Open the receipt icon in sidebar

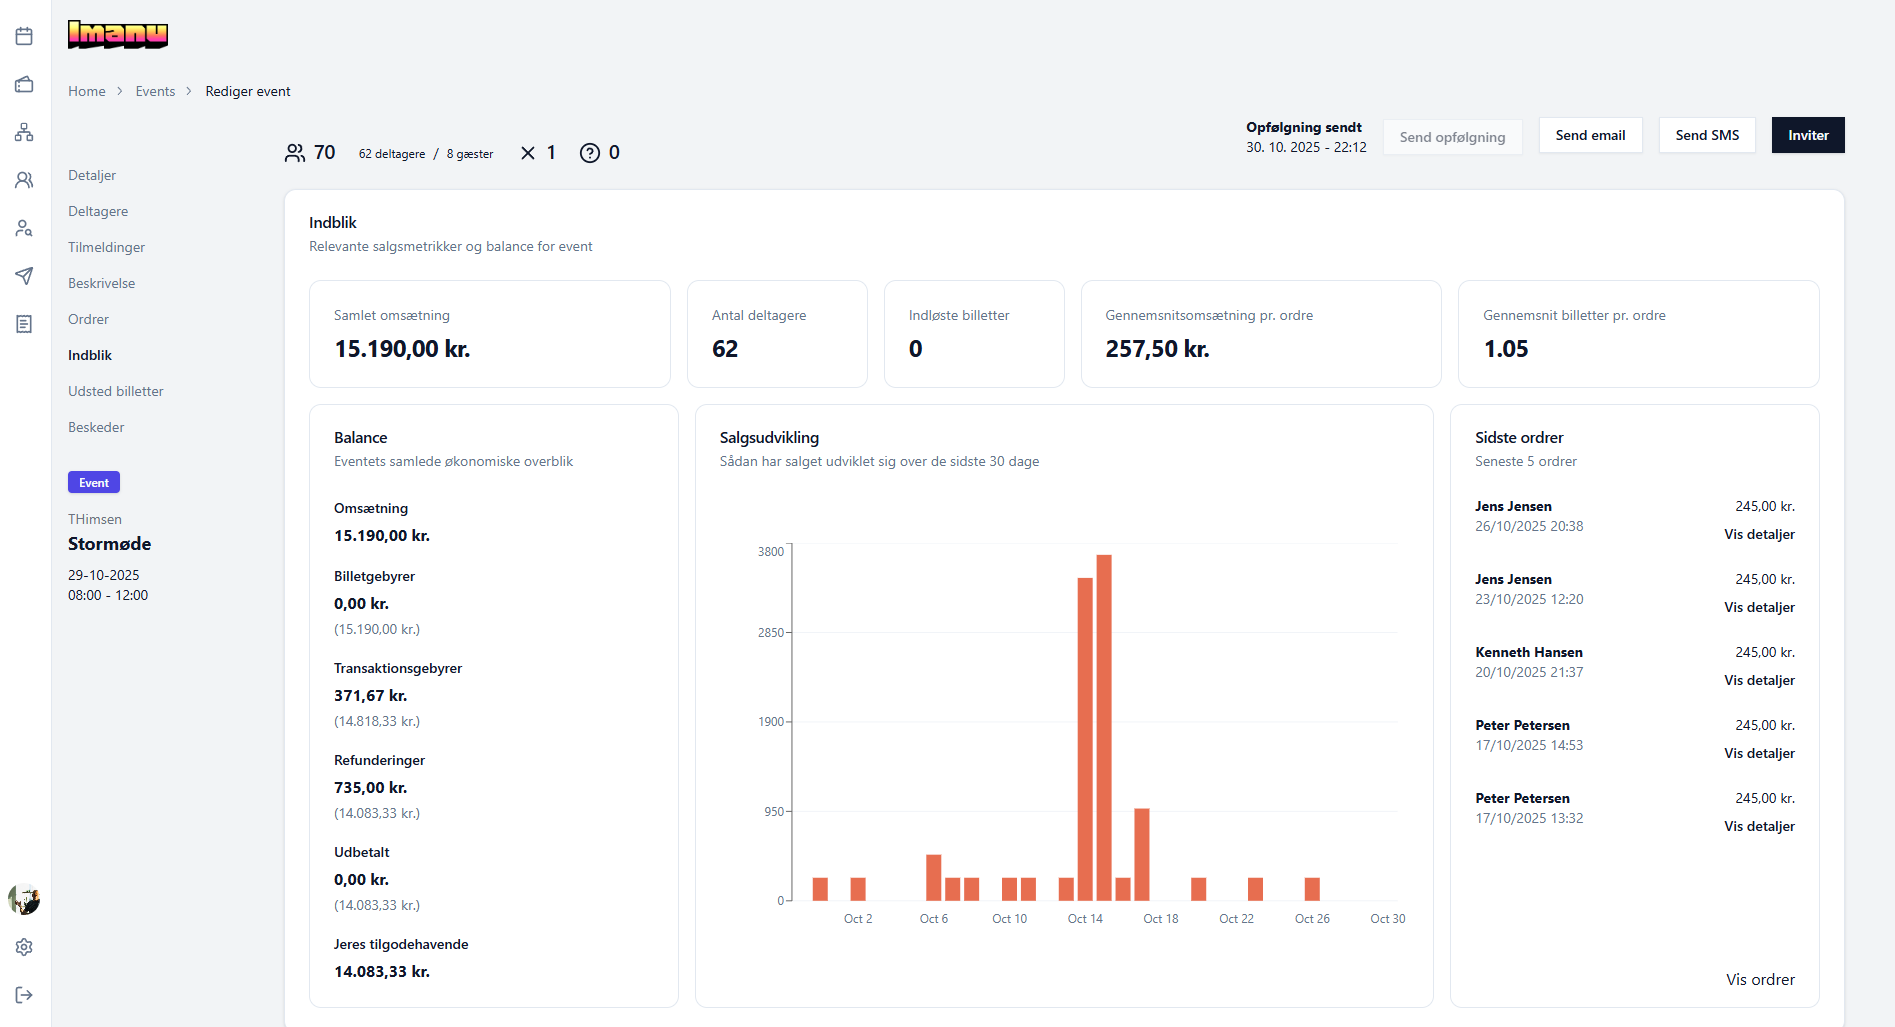(24, 324)
